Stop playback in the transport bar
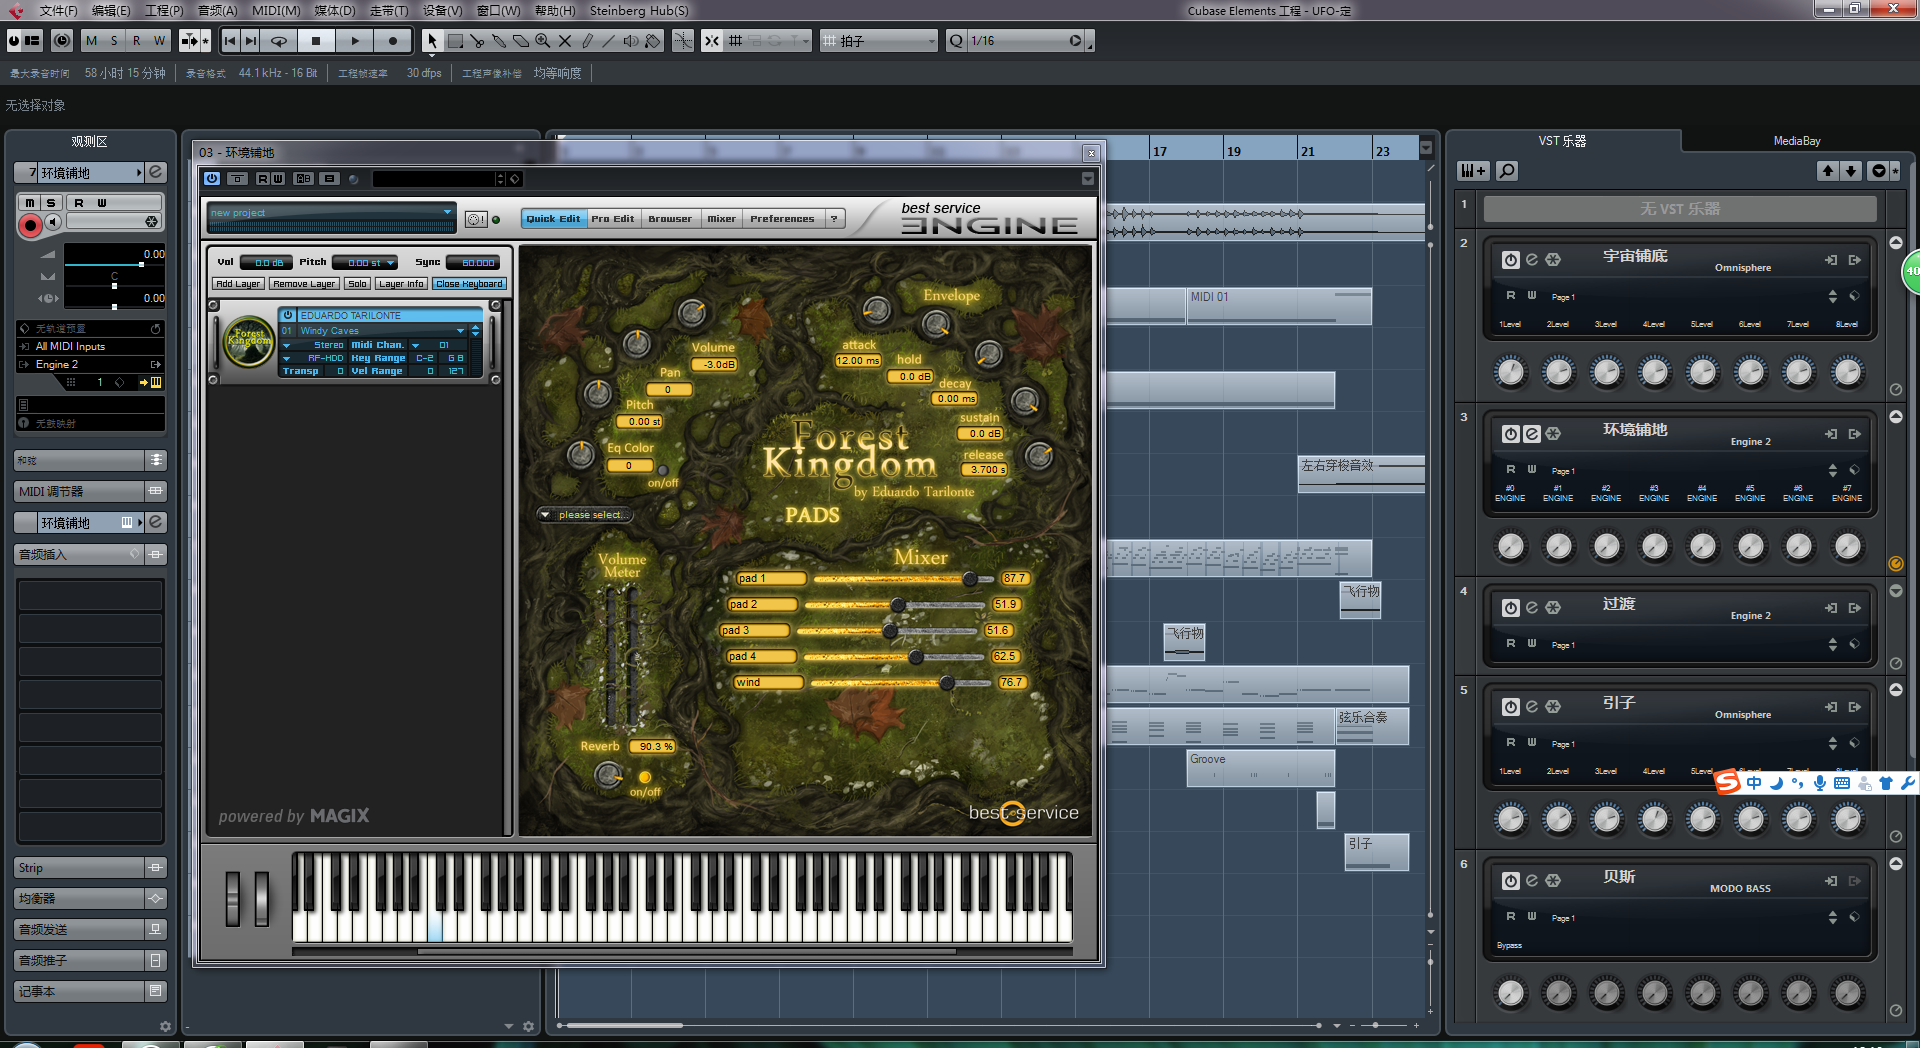Viewport: 1920px width, 1048px height. pos(316,40)
